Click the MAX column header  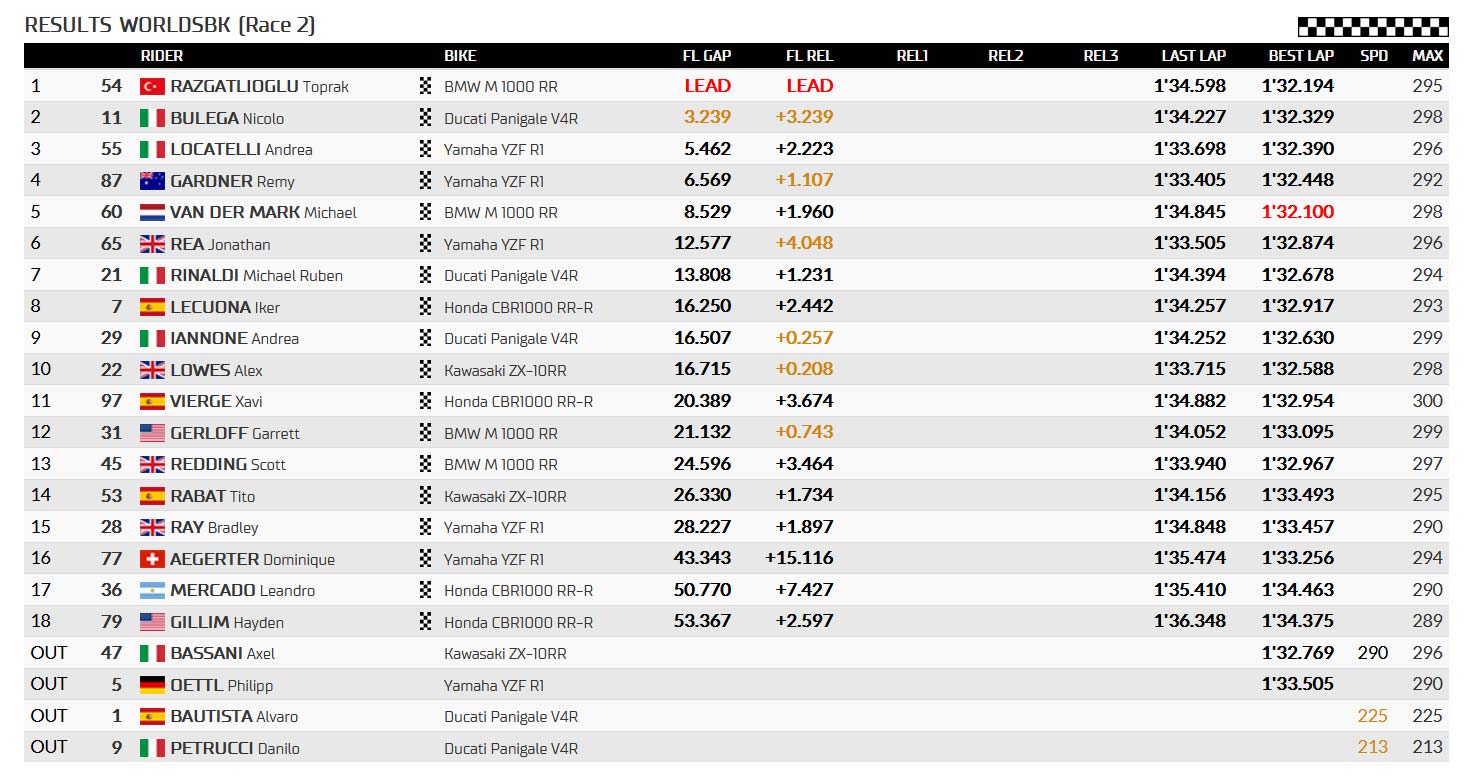coord(1427,56)
